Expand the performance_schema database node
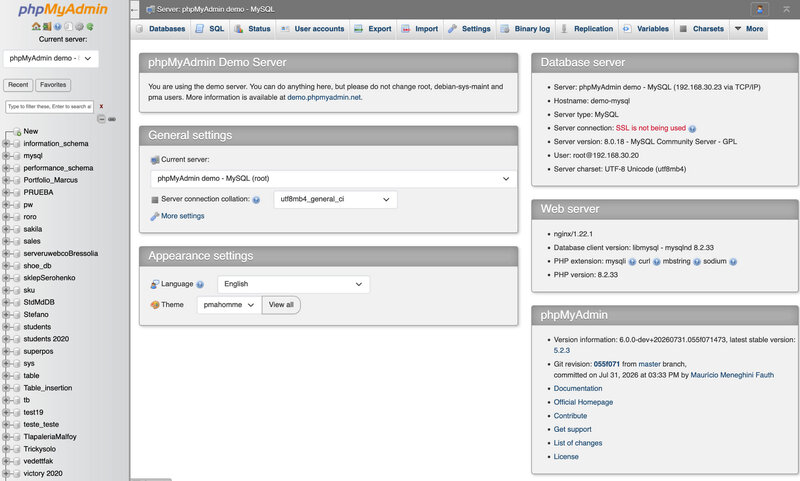800x481 pixels. click(x=6, y=168)
